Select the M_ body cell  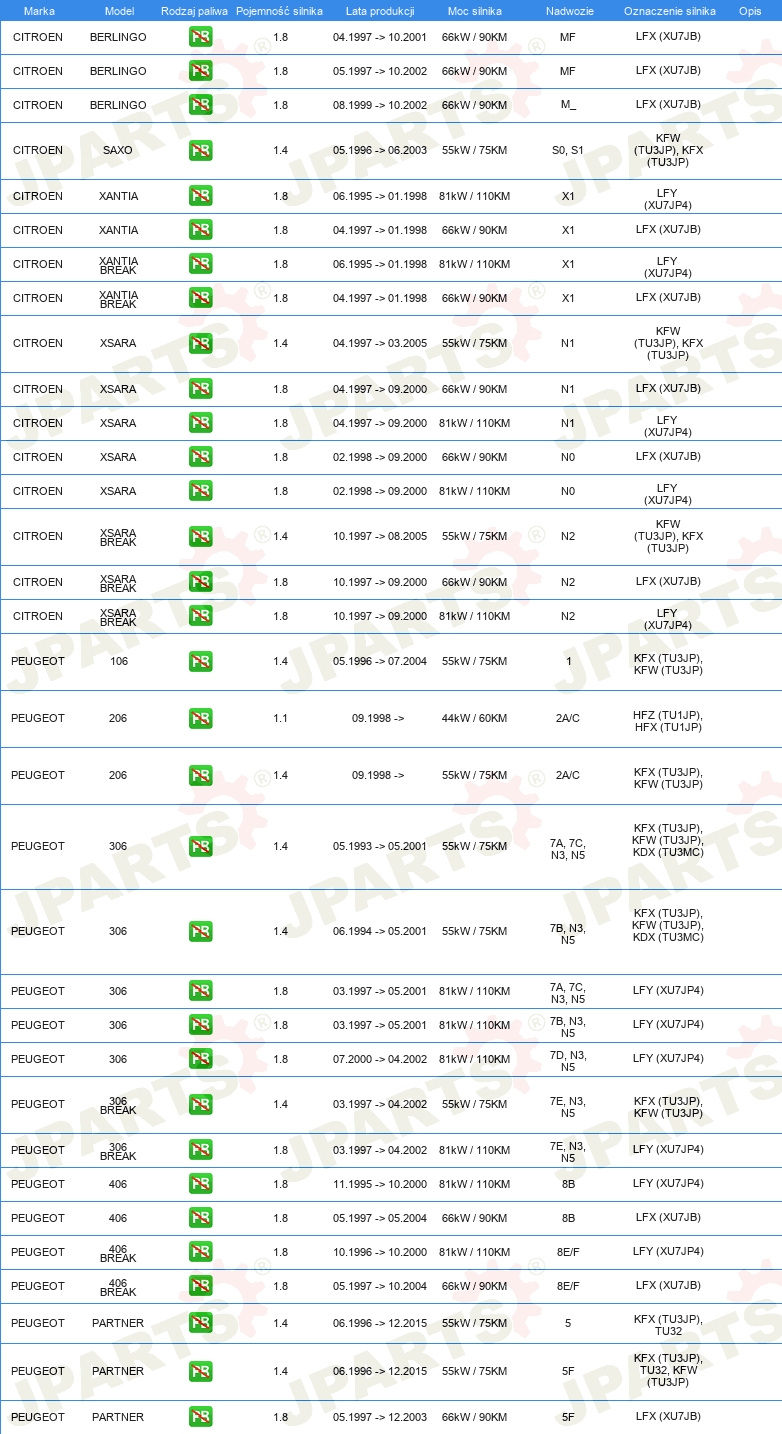click(x=568, y=105)
